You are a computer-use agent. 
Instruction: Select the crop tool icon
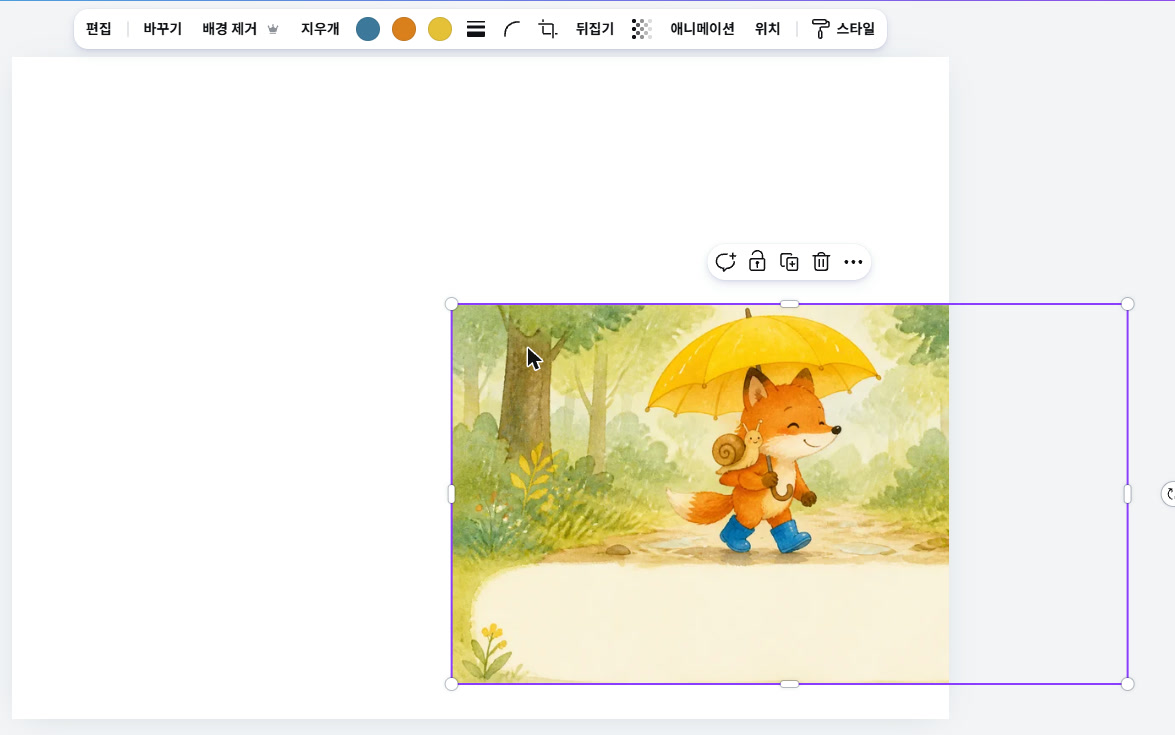pyautogui.click(x=548, y=29)
